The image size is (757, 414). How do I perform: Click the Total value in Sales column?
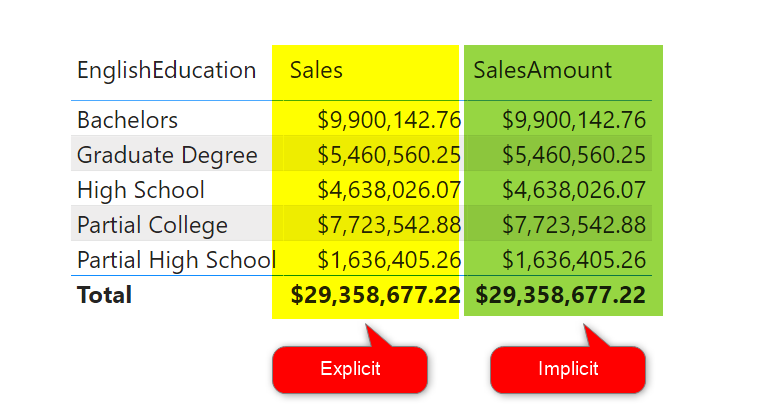(375, 295)
